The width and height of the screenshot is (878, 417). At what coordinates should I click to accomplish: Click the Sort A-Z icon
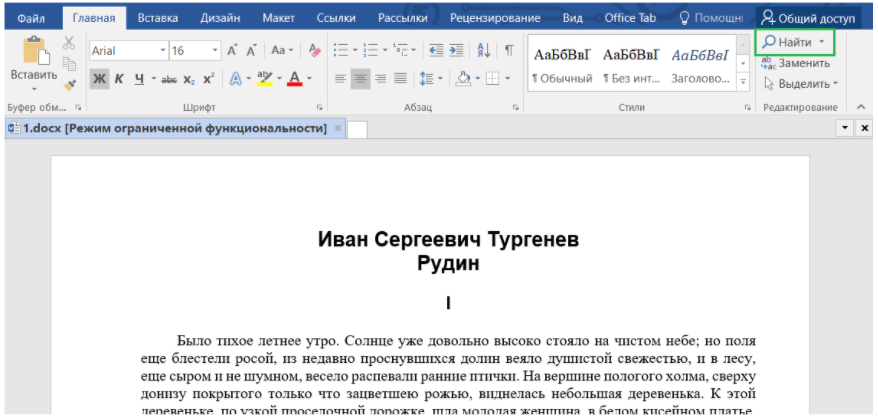coord(484,50)
